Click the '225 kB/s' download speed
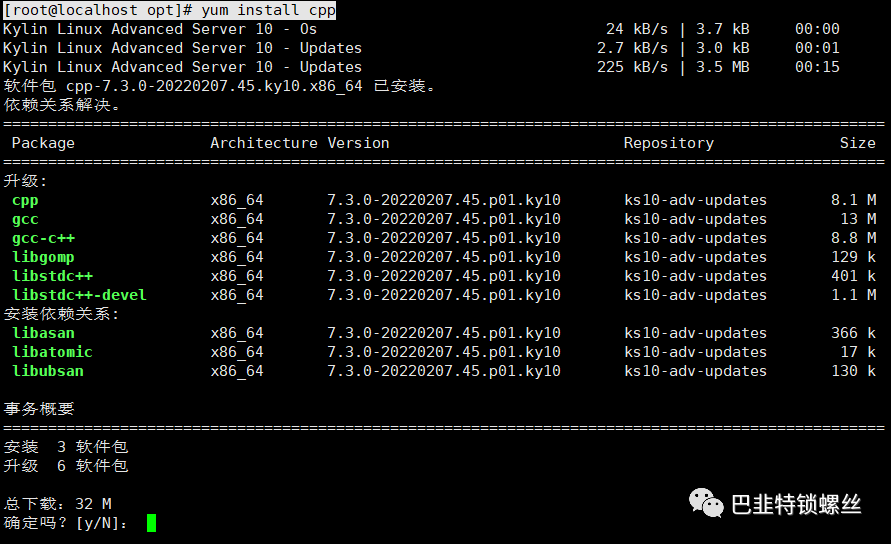The height and width of the screenshot is (544, 891). (632, 67)
